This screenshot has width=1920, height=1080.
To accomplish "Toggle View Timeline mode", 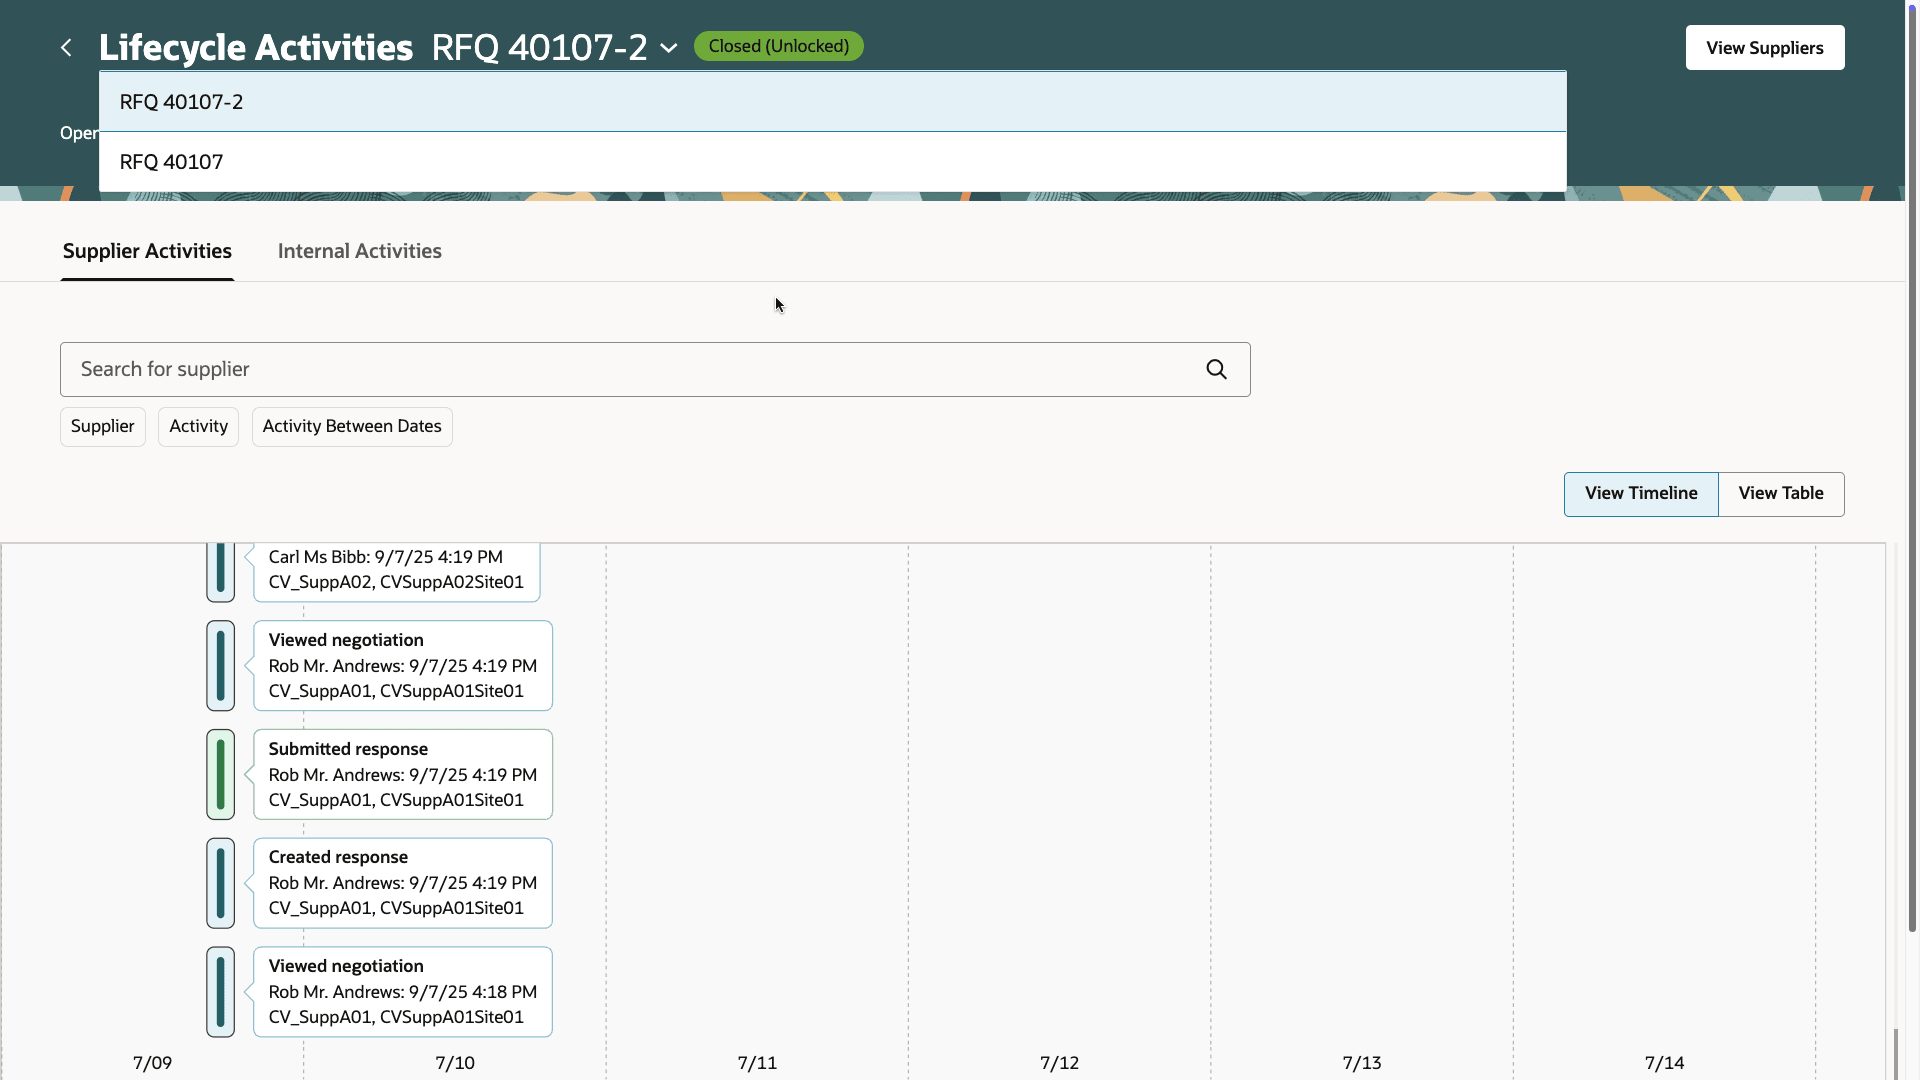I will (1640, 494).
